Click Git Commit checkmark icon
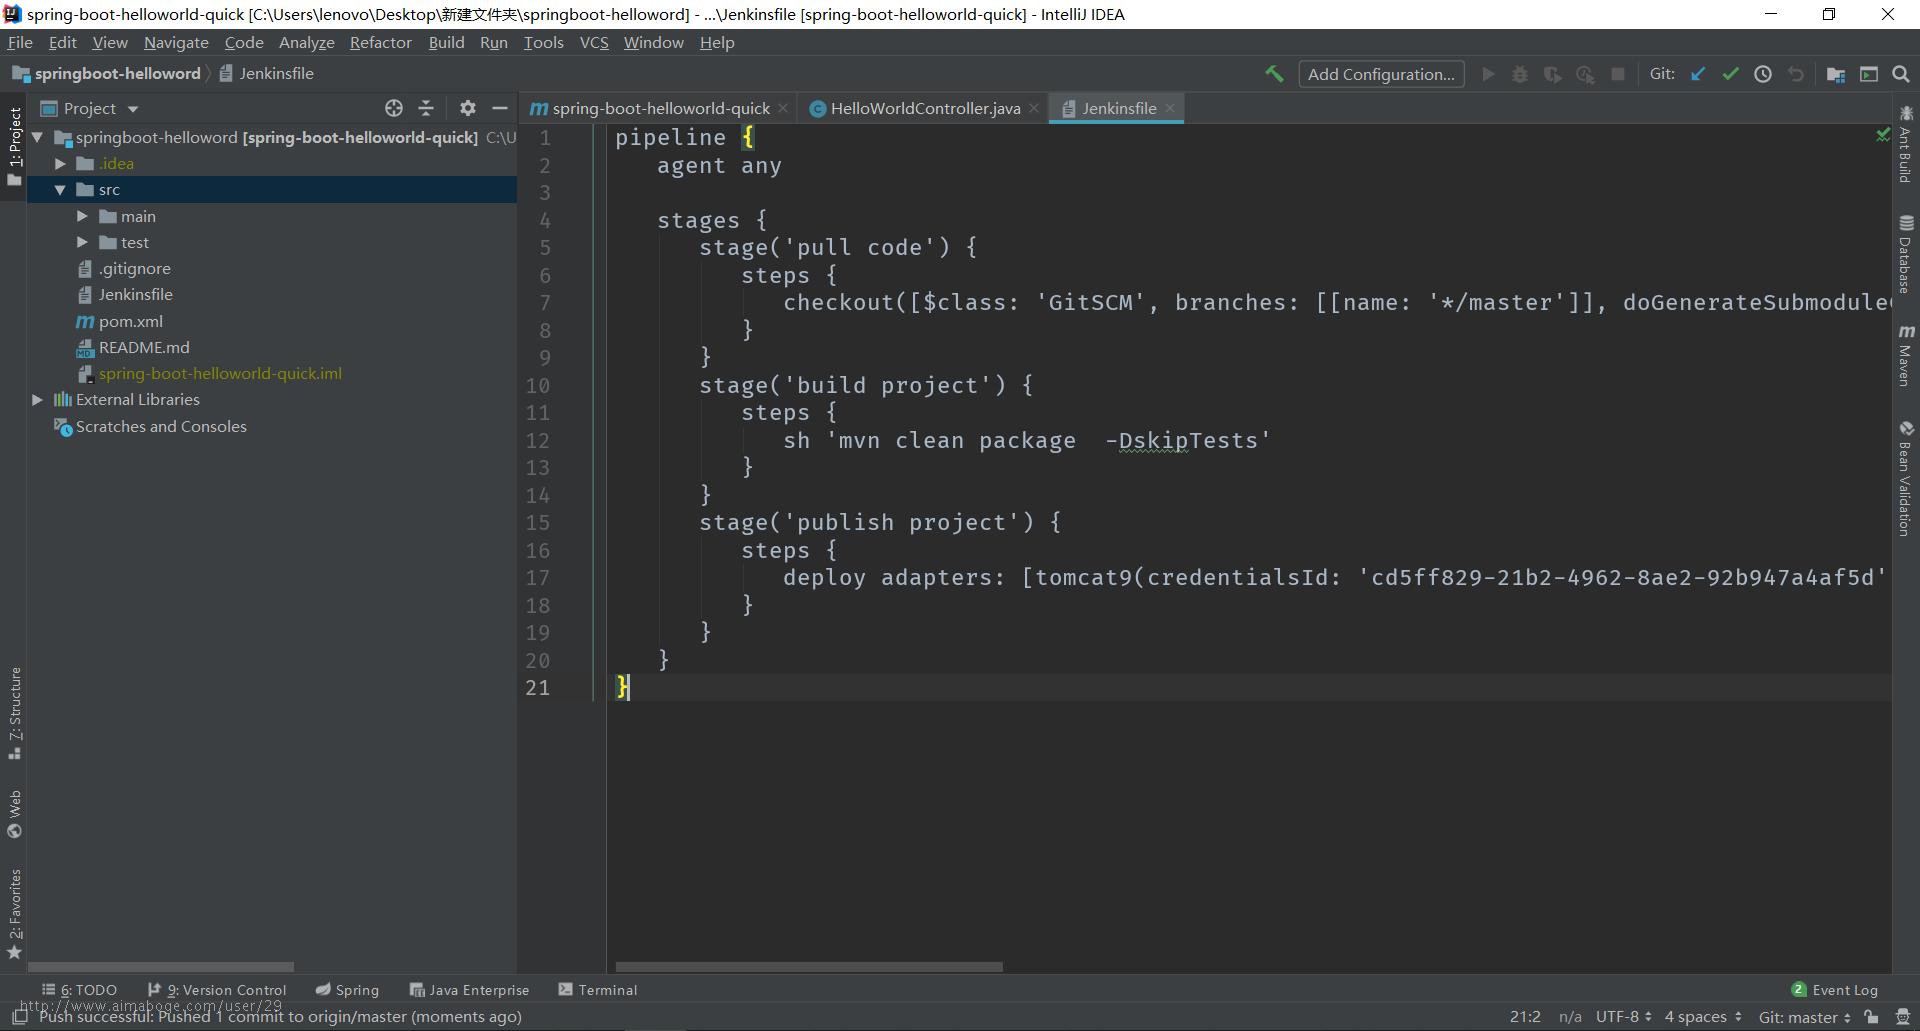 [x=1730, y=74]
